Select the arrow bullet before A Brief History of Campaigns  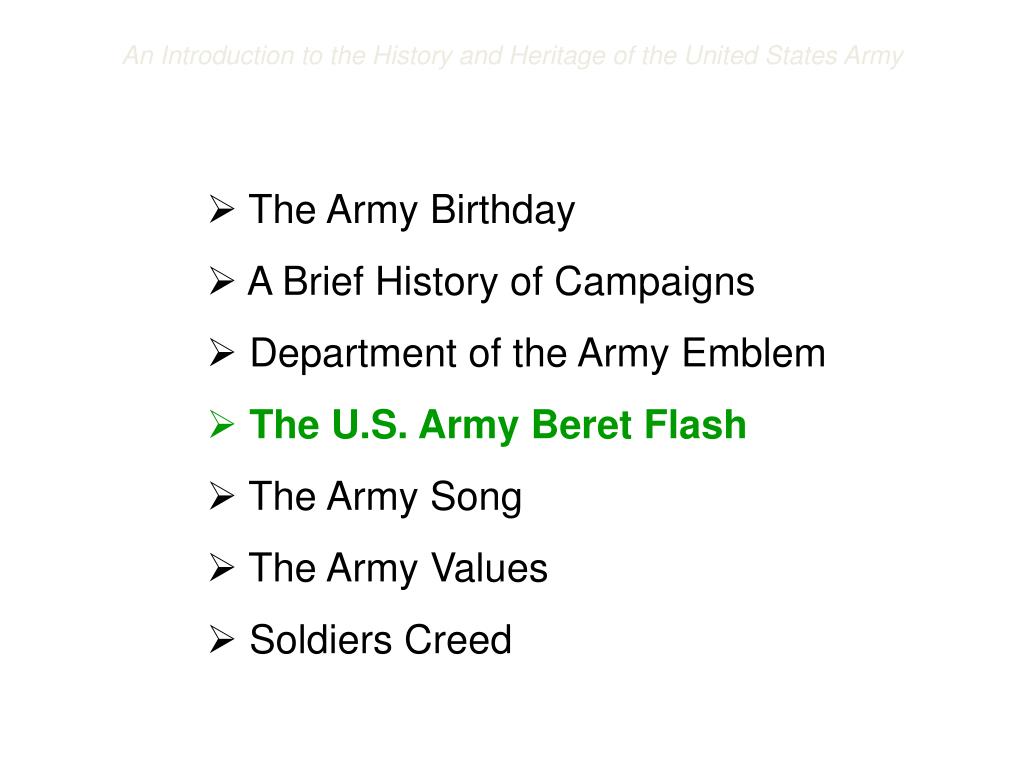click(x=222, y=281)
